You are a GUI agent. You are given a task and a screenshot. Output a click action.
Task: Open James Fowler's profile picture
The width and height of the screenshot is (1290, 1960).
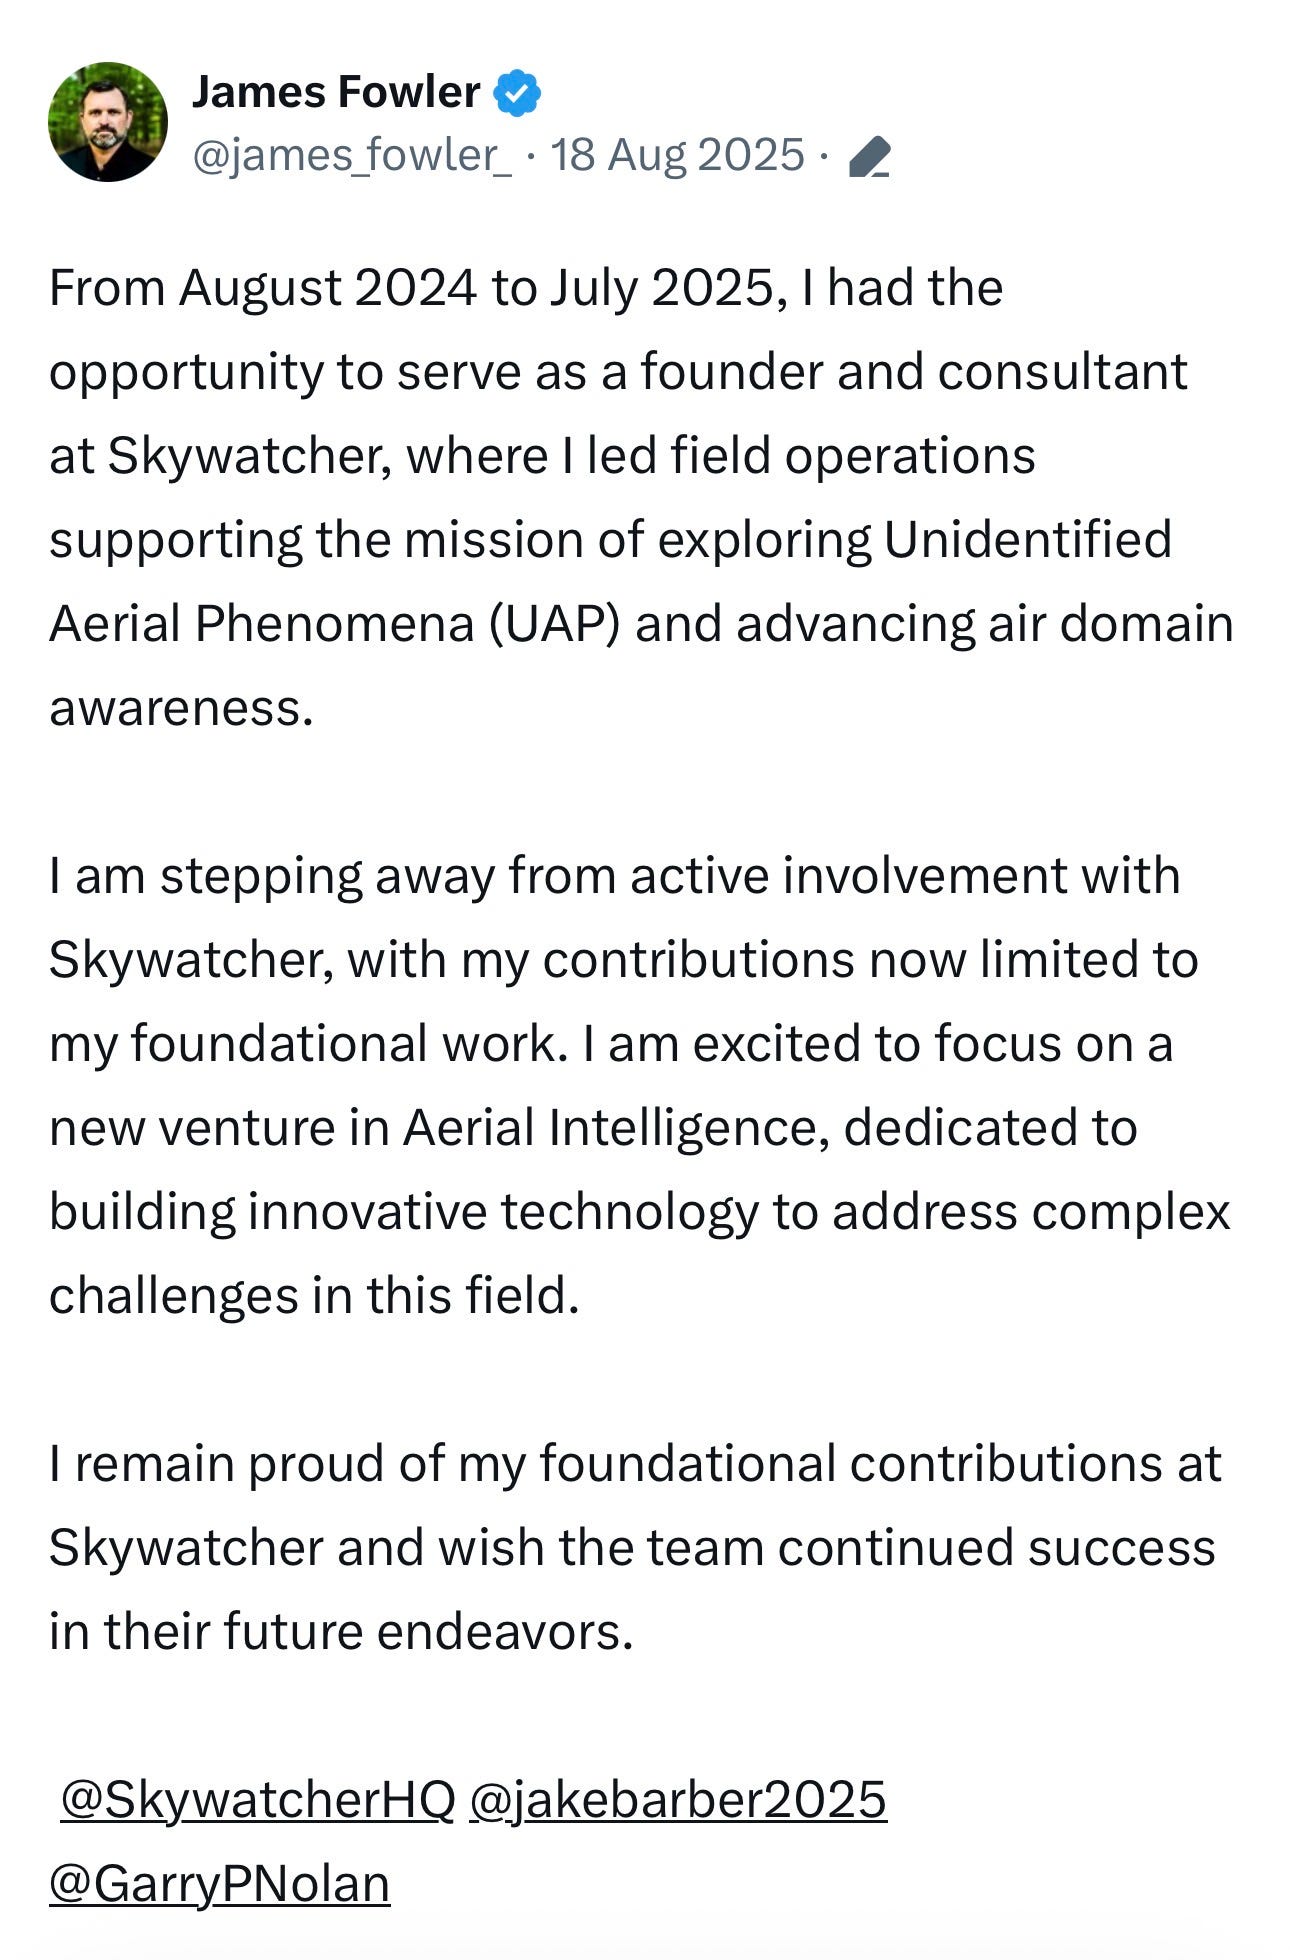tap(108, 122)
